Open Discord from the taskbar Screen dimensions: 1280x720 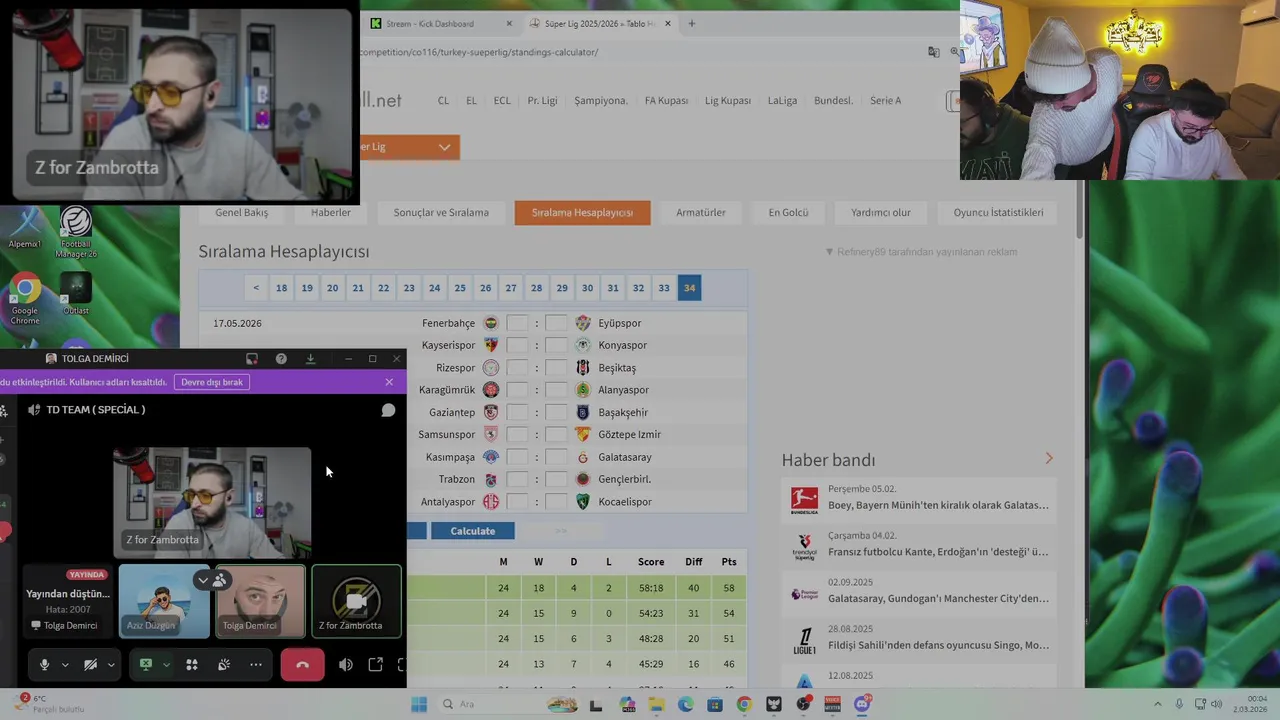point(862,704)
